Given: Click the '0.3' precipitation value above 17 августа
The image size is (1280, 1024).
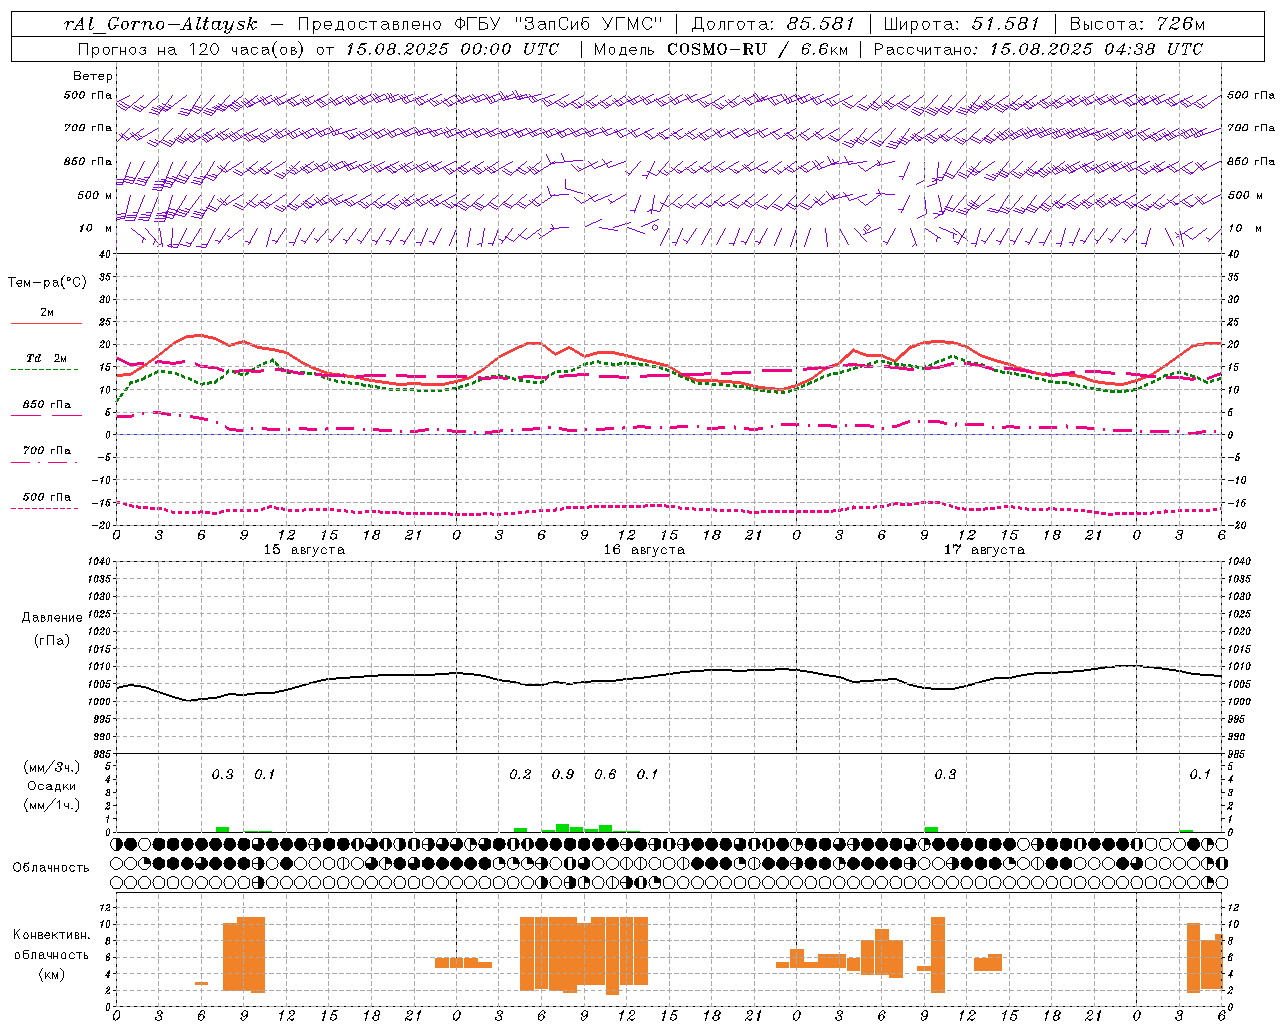Looking at the screenshot, I should click(x=945, y=774).
